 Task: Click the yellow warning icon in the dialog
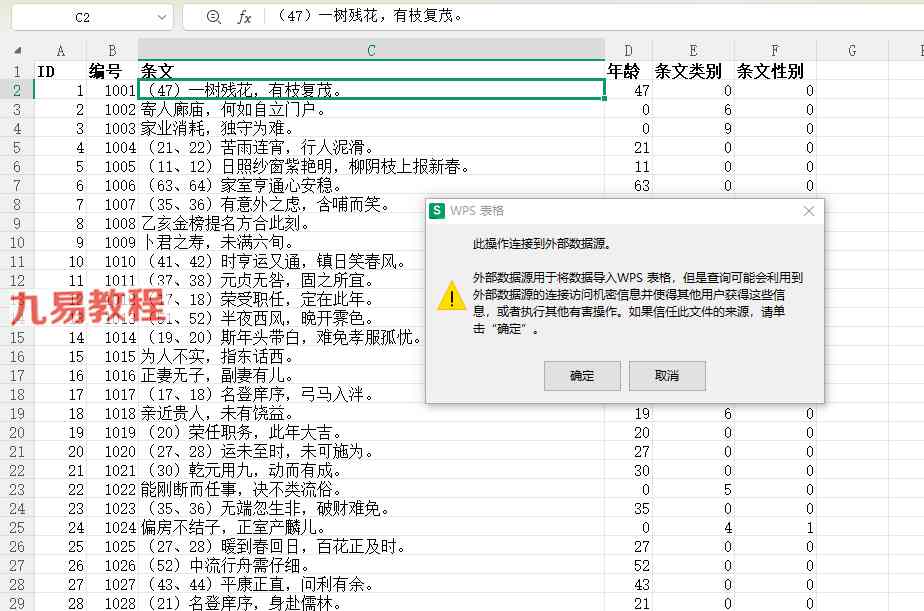(452, 296)
